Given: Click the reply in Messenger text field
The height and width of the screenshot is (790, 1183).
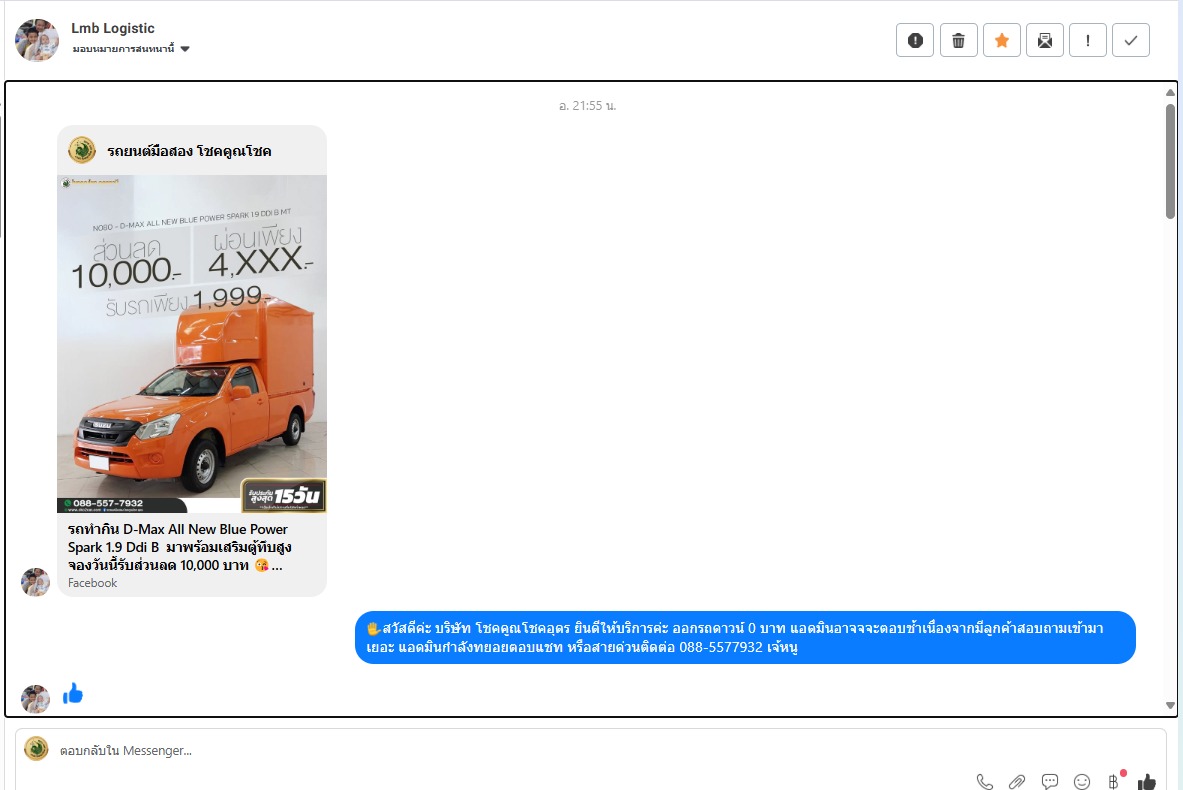Looking at the screenshot, I should pos(500,750).
